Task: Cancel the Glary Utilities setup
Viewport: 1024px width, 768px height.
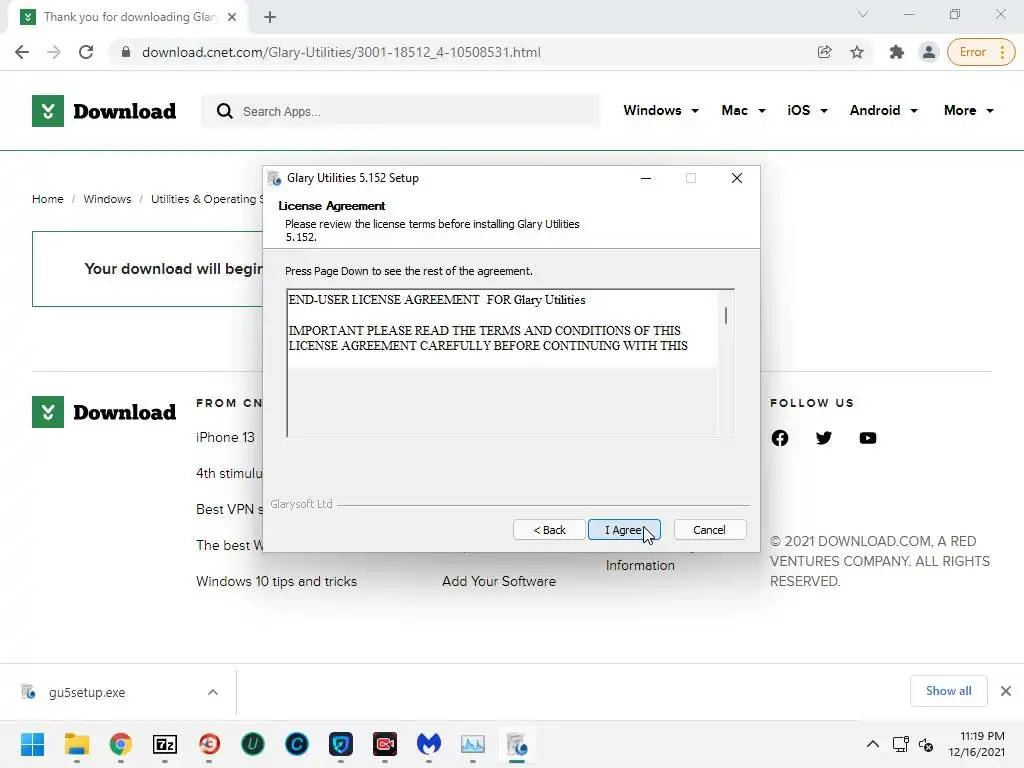Action: click(709, 530)
